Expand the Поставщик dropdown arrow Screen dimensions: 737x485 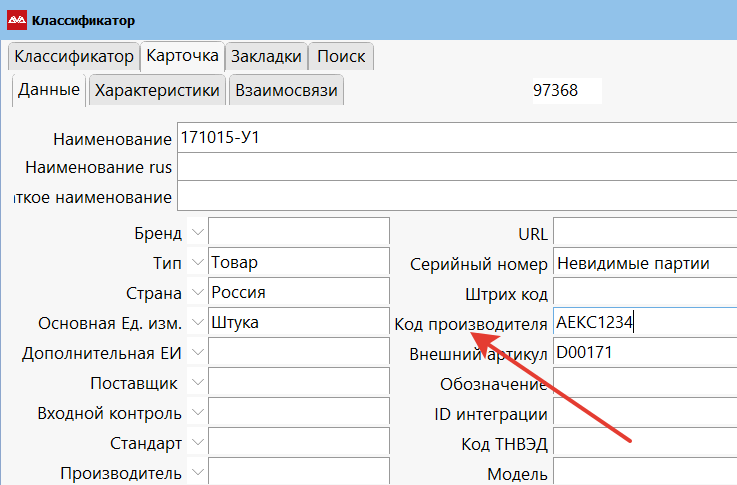coord(197,383)
